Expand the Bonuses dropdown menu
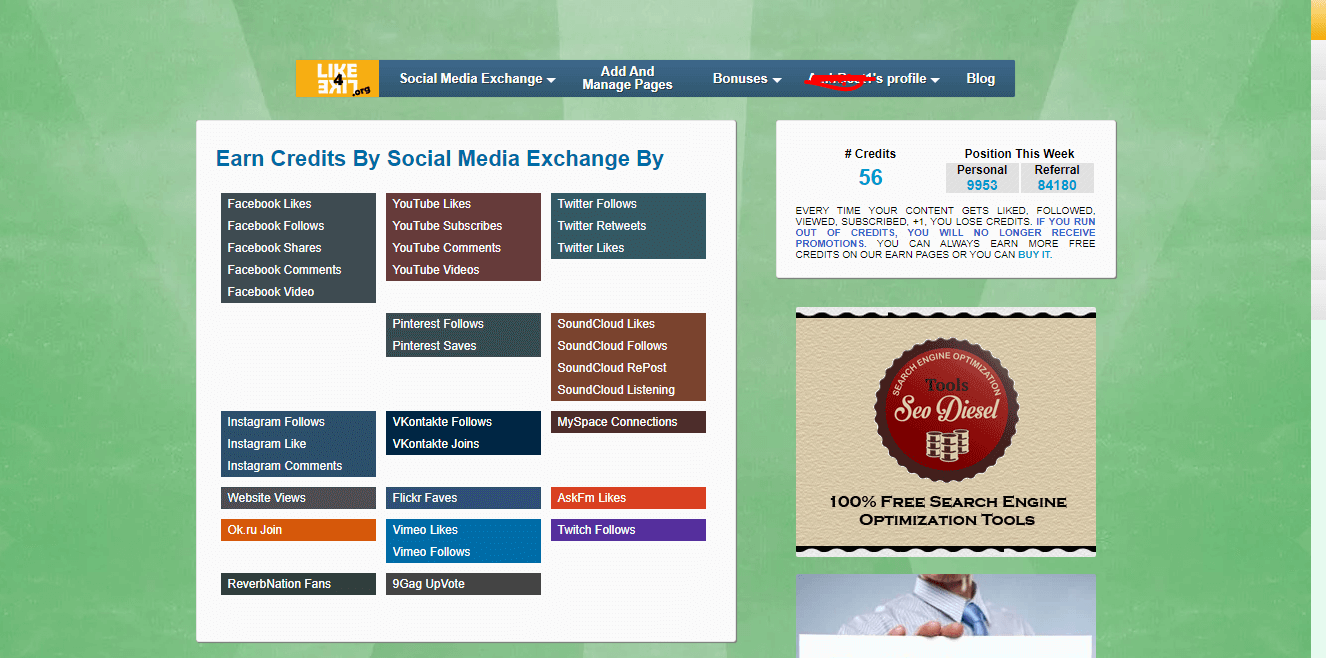This screenshot has height=658, width=1326. pos(746,79)
